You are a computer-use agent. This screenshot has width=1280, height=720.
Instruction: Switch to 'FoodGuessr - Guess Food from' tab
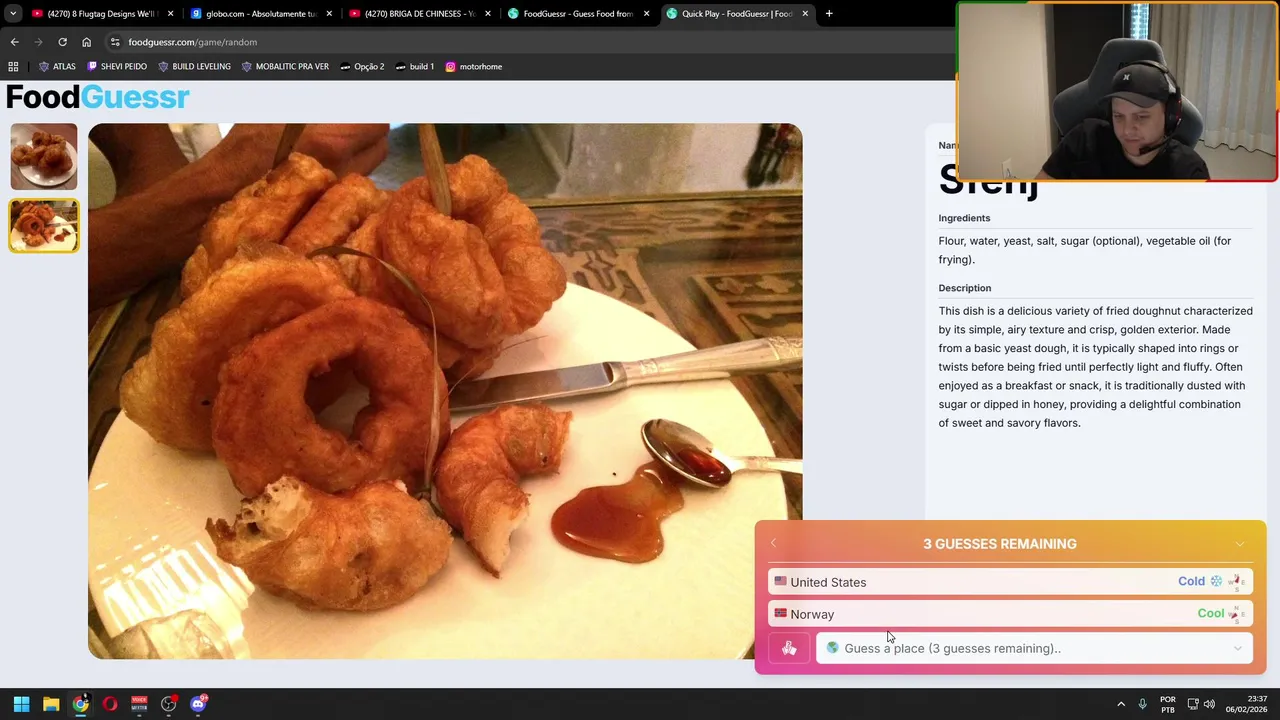tap(577, 14)
